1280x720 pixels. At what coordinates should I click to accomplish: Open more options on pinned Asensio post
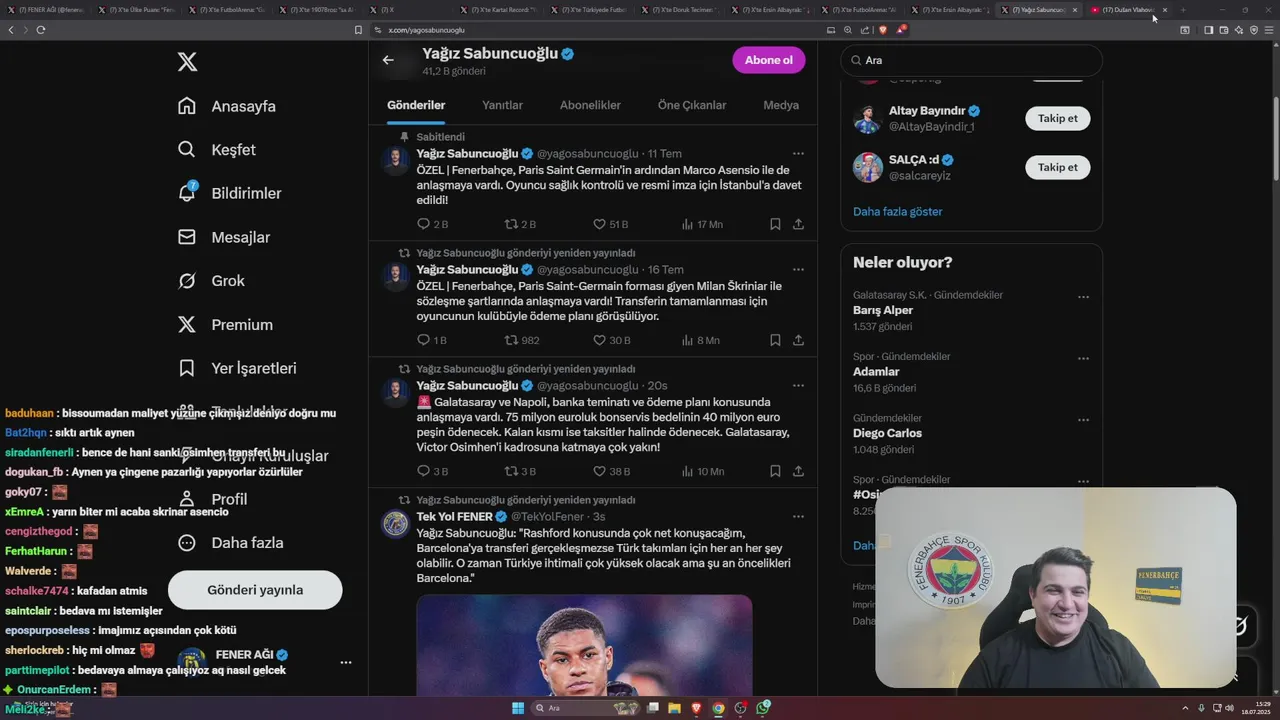(798, 153)
